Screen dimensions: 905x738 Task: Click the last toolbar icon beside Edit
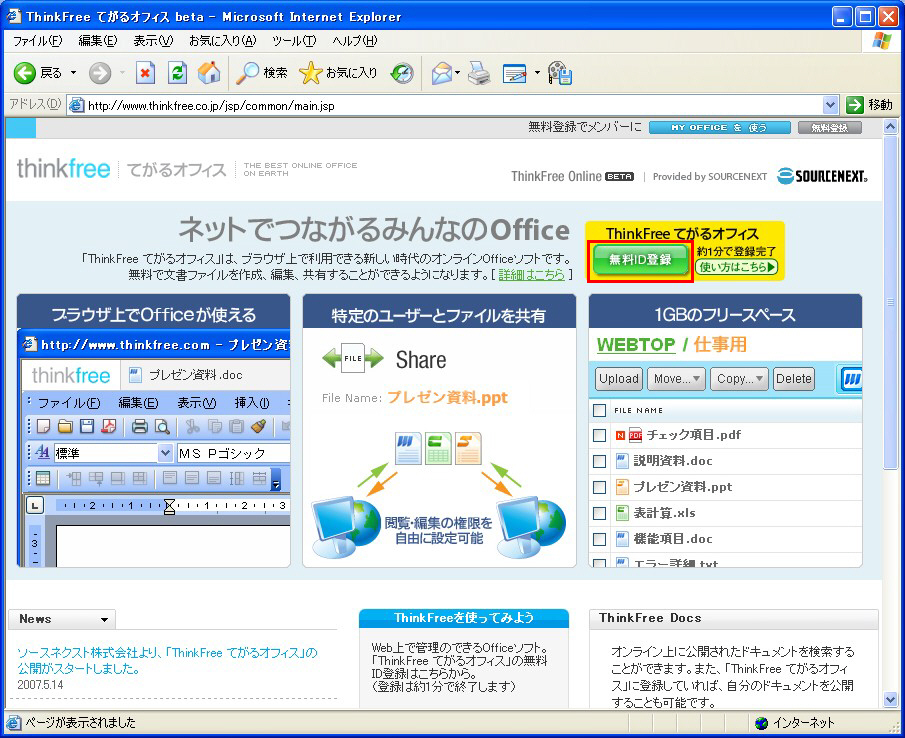(x=560, y=73)
